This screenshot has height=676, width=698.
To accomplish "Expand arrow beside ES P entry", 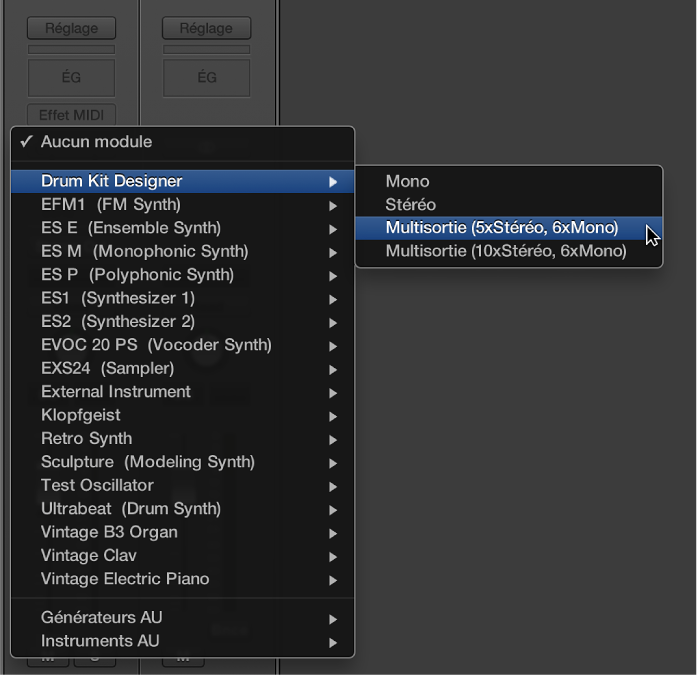I will point(333,276).
